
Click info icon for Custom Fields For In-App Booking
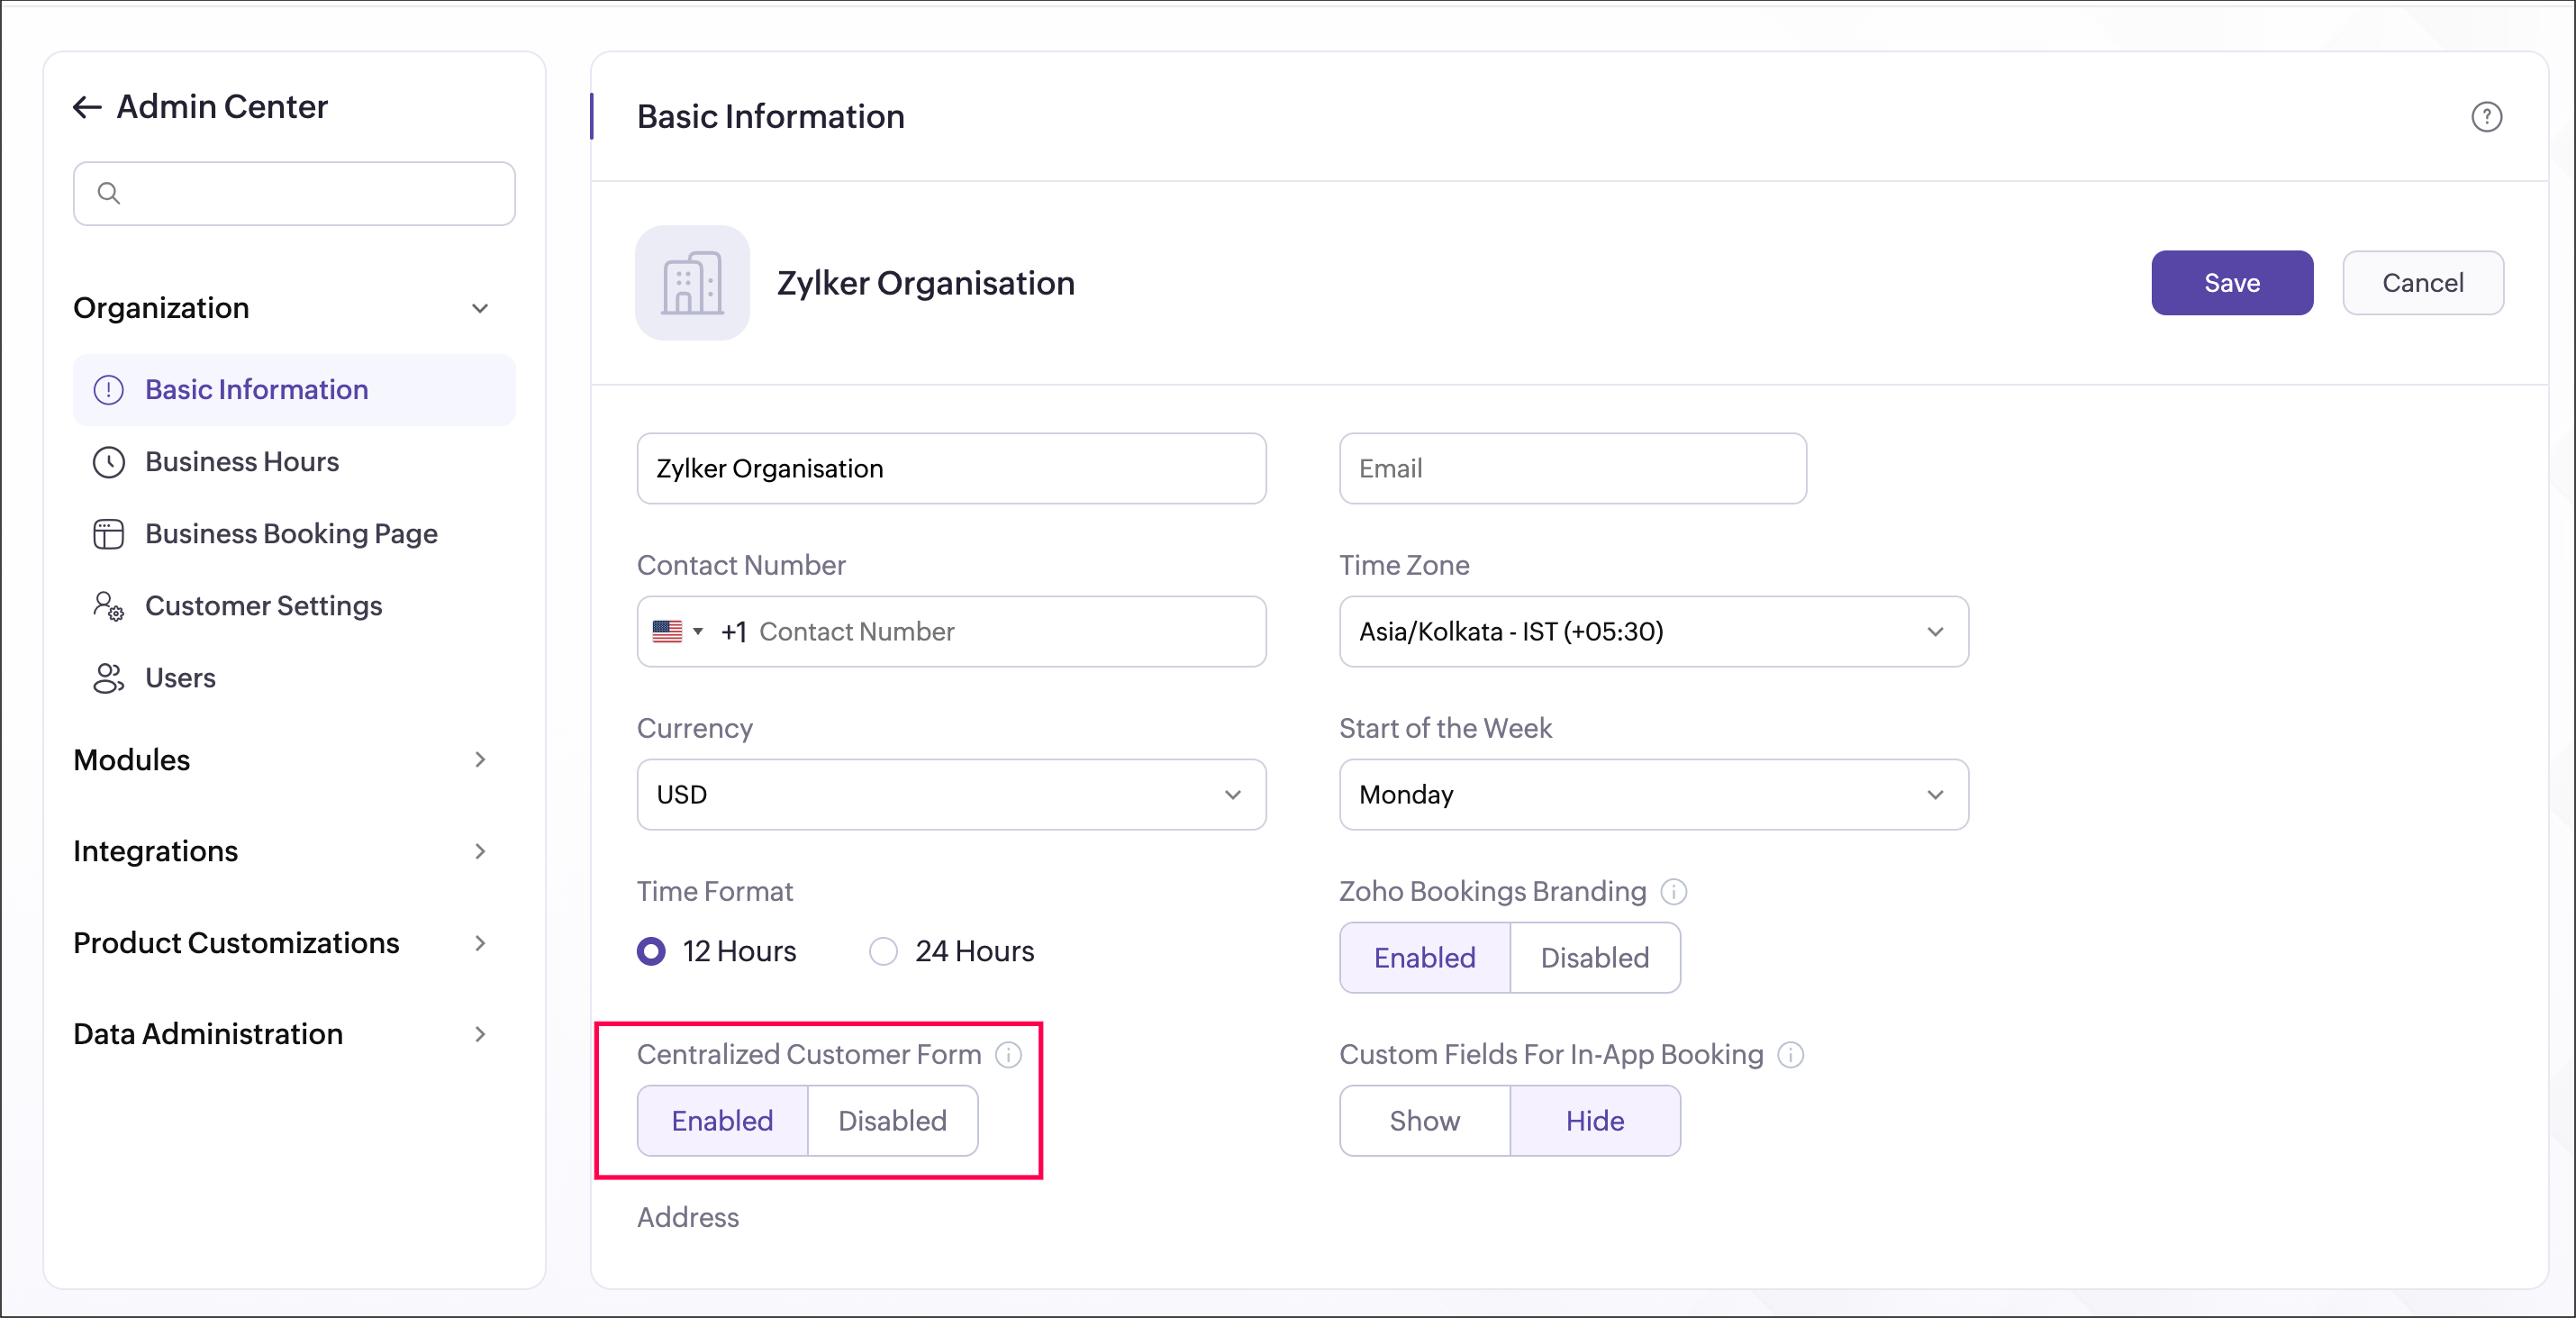tap(1790, 1054)
